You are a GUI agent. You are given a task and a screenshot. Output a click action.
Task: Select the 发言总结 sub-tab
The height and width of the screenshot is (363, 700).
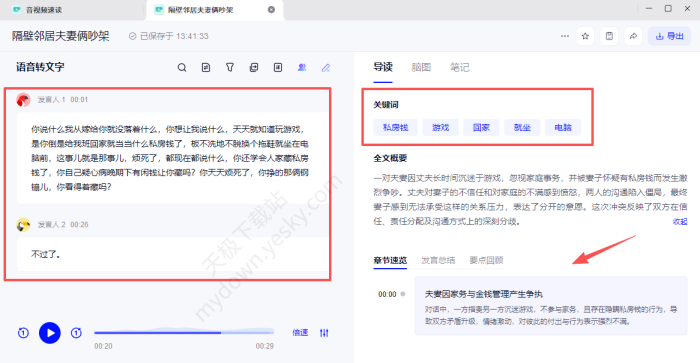[438, 260]
